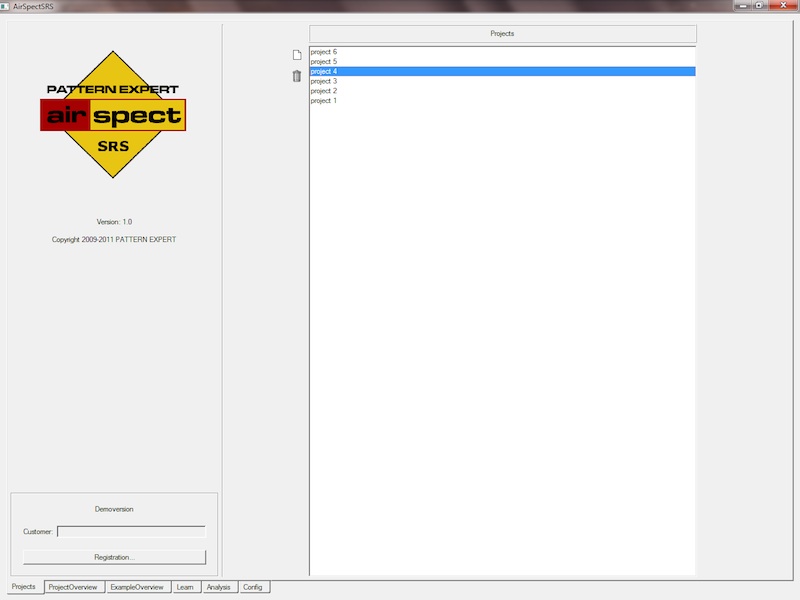Image resolution: width=800 pixels, height=600 pixels.
Task: Maximize the AirSpectSRS window
Action: pos(760,5)
